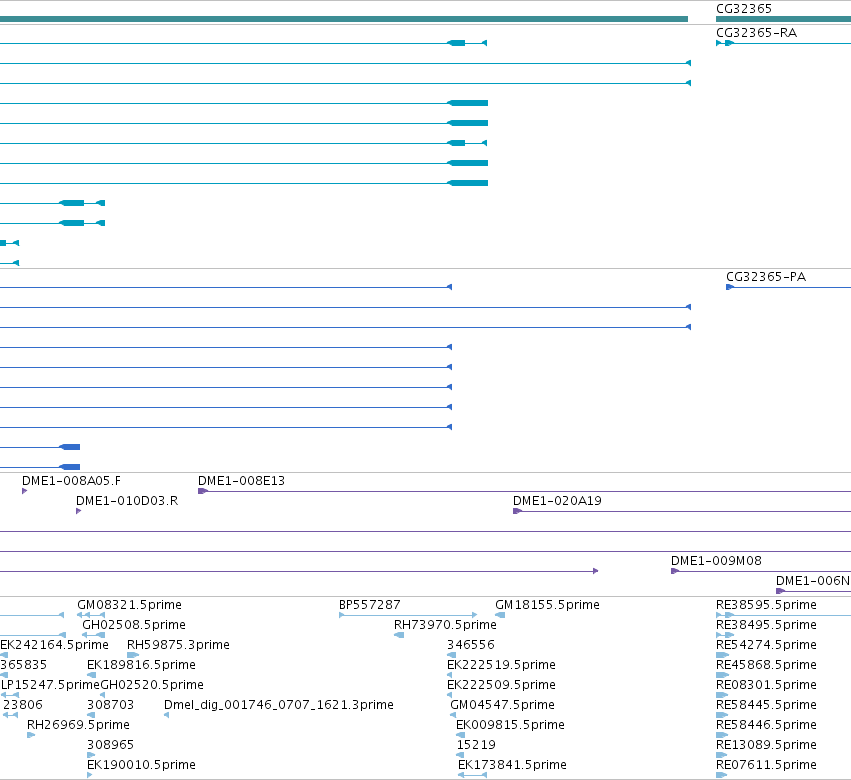Click the CG32365-PA protein label
Image resolution: width=851 pixels, height=780 pixels.
pos(766,277)
